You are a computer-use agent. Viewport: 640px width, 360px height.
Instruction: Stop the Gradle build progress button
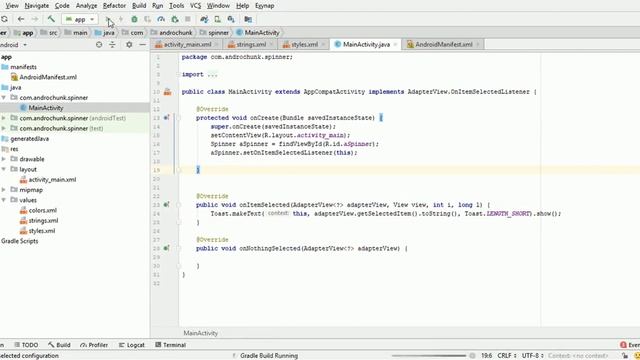point(472,356)
